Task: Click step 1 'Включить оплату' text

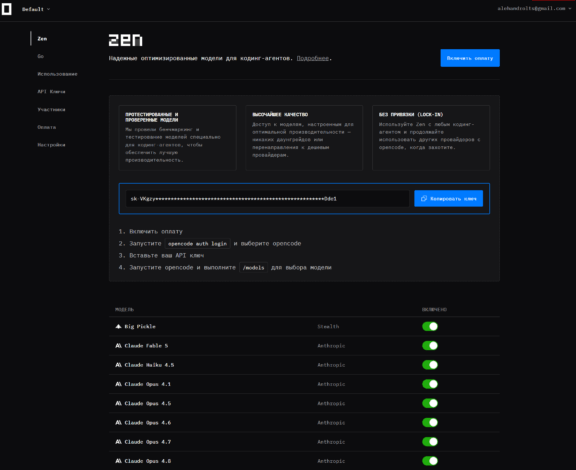Action: click(156, 232)
